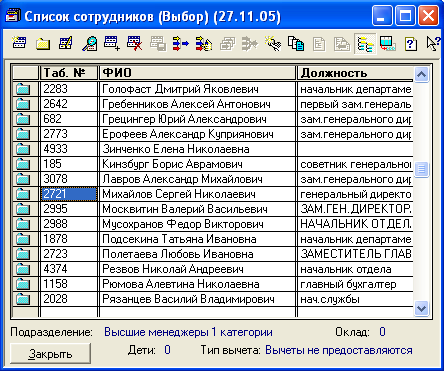Open the folder icon of row Гребенников Алексей Антонович
Viewport: 444px width, 371px height.
click(23, 104)
